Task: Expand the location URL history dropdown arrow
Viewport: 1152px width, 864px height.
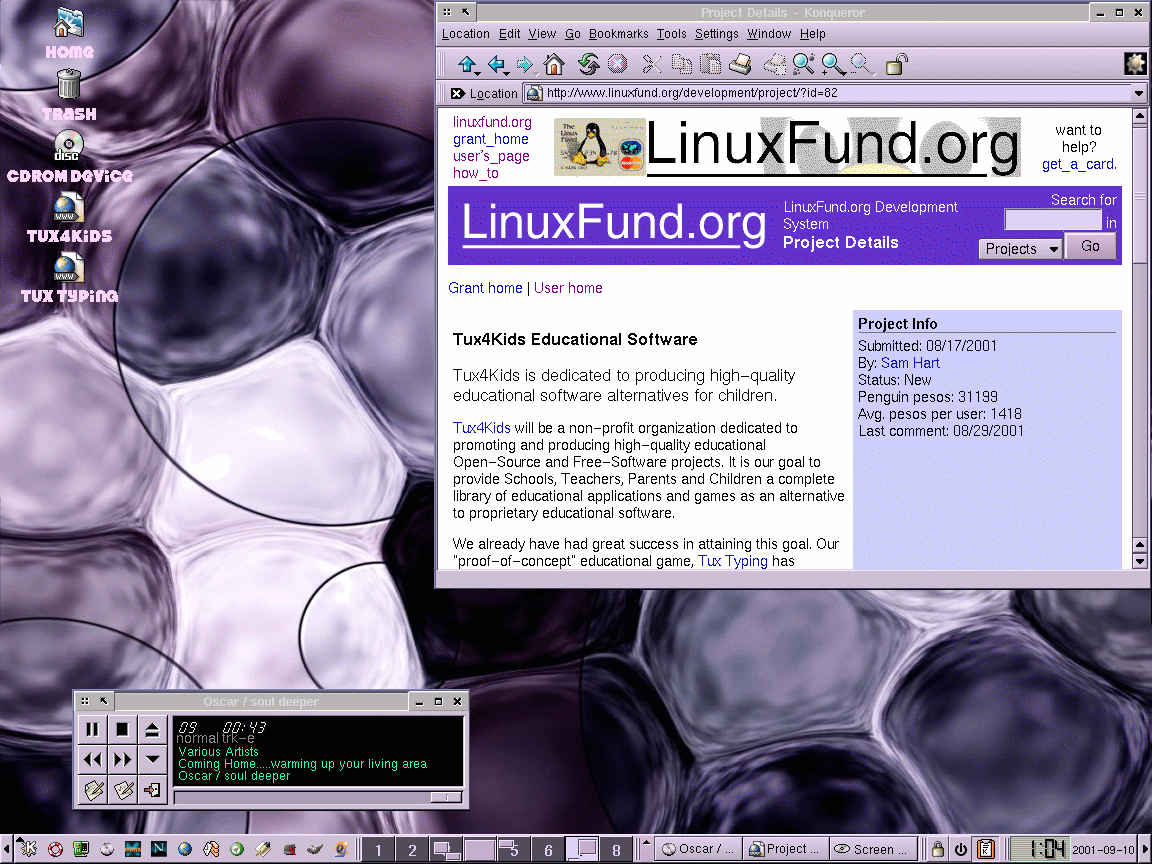Action: [x=1139, y=93]
